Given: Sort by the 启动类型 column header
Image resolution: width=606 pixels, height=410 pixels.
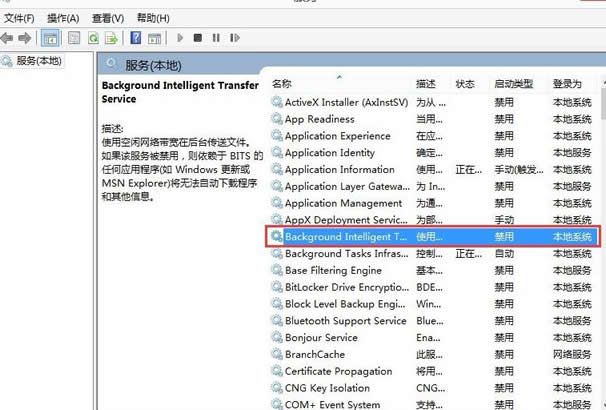Looking at the screenshot, I should (514, 83).
